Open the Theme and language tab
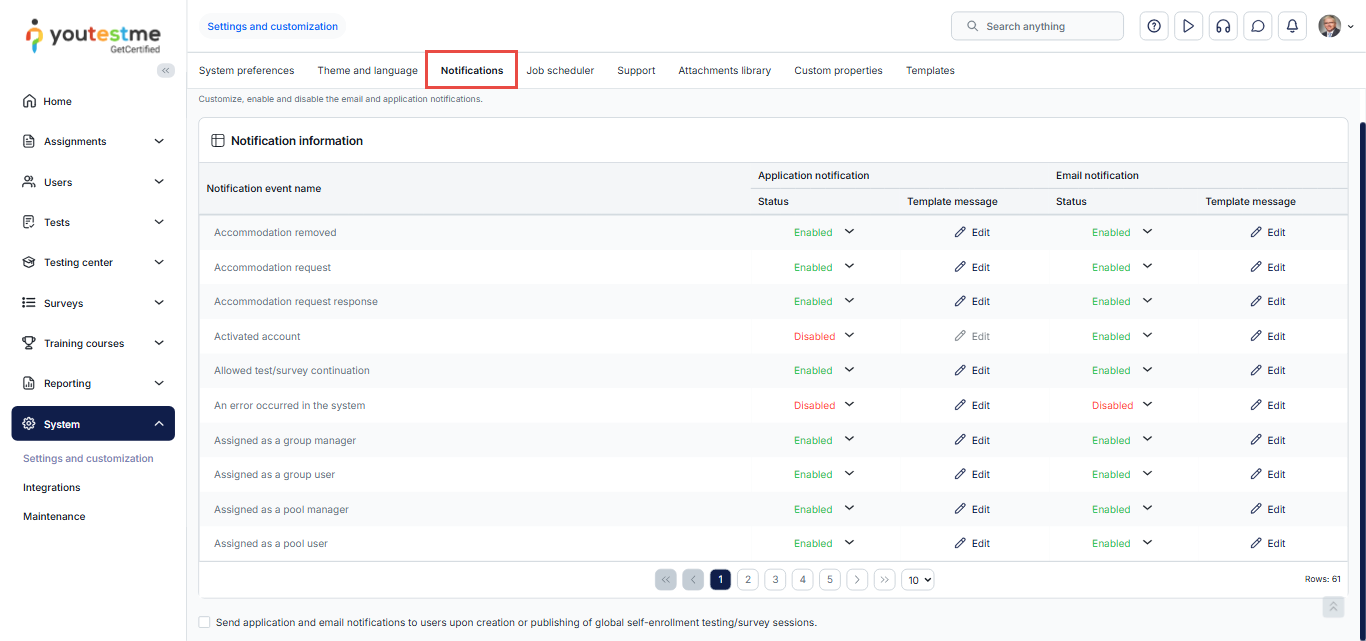This screenshot has height=641, width=1366. [x=367, y=70]
